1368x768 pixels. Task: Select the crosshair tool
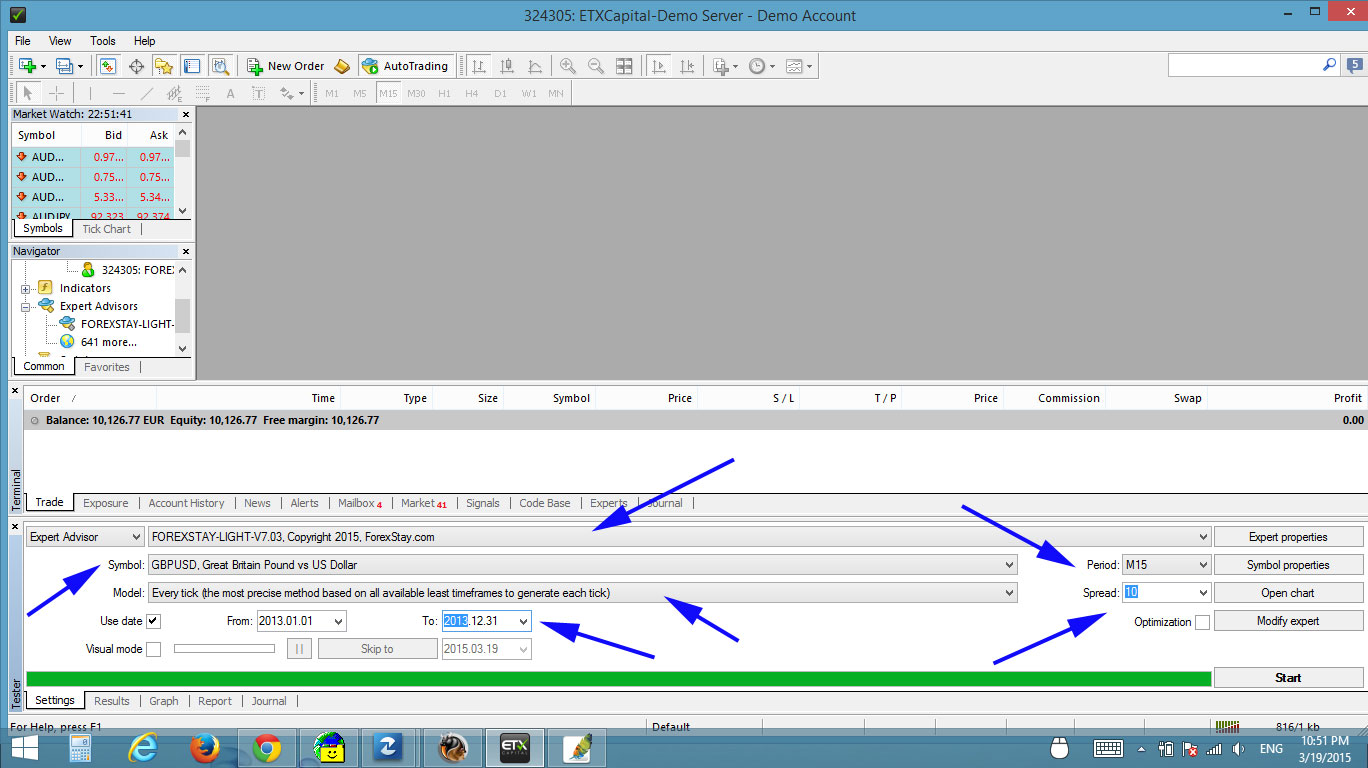tap(57, 93)
